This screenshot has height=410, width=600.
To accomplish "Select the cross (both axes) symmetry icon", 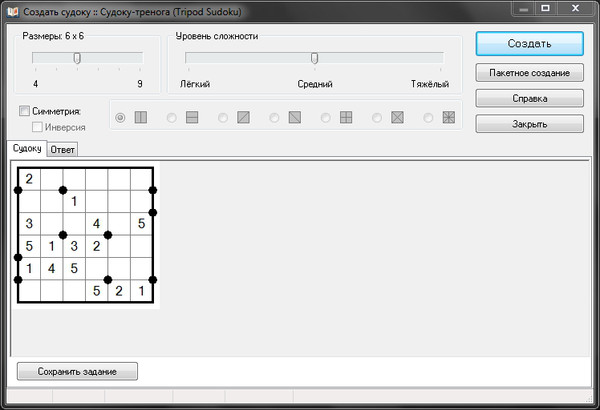I will [x=346, y=118].
